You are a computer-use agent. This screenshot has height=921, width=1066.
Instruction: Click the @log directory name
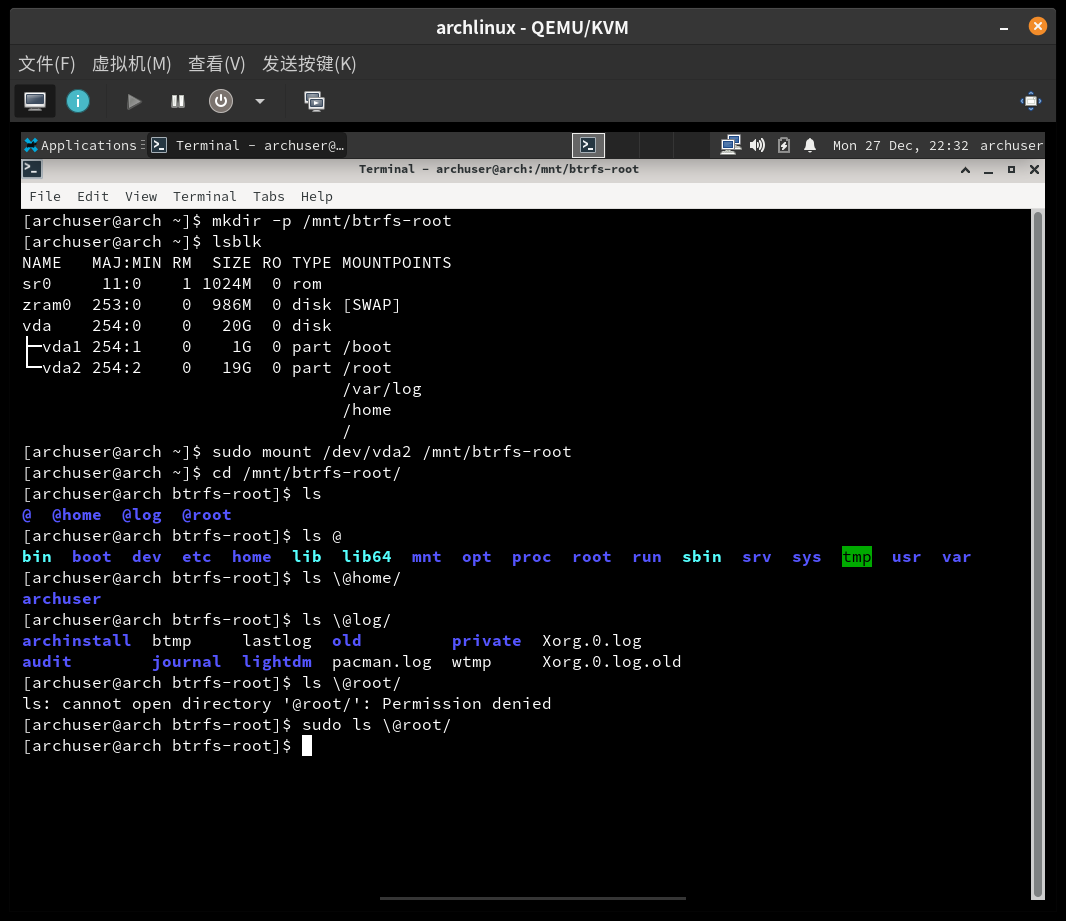tap(141, 515)
